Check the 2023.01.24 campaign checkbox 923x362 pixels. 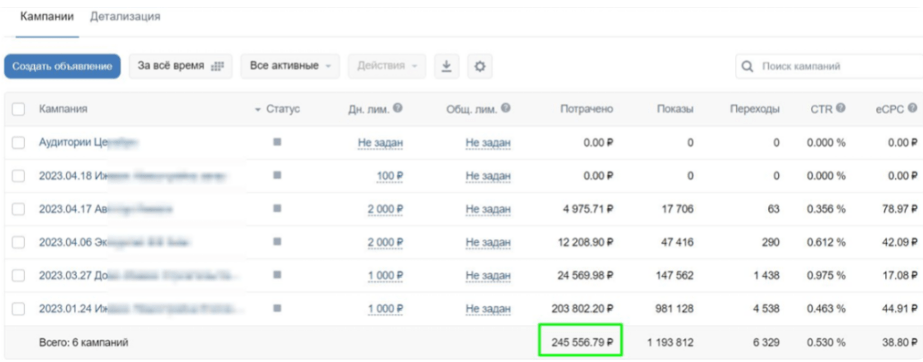pyautogui.click(x=18, y=308)
